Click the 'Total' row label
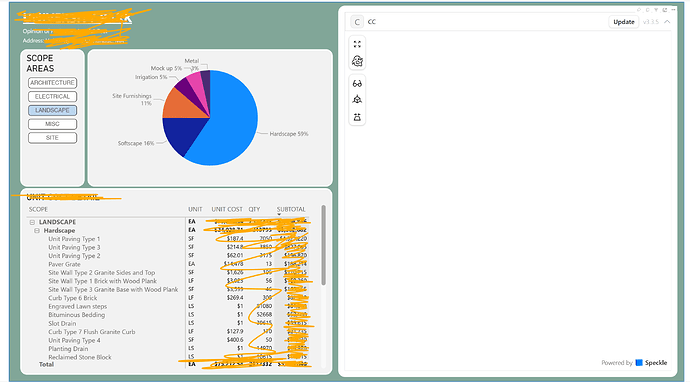Screen dimensions: 690x382 (46, 364)
